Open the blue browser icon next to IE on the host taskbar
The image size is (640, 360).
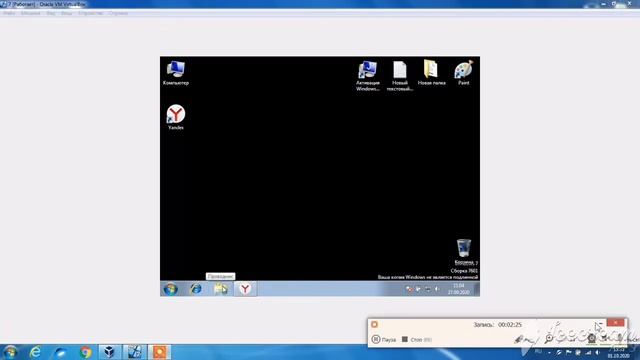coord(60,352)
